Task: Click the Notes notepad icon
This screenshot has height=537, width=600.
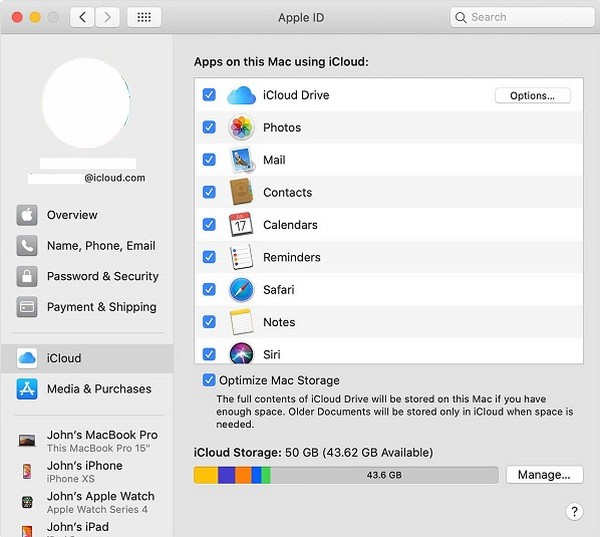Action: [x=241, y=322]
